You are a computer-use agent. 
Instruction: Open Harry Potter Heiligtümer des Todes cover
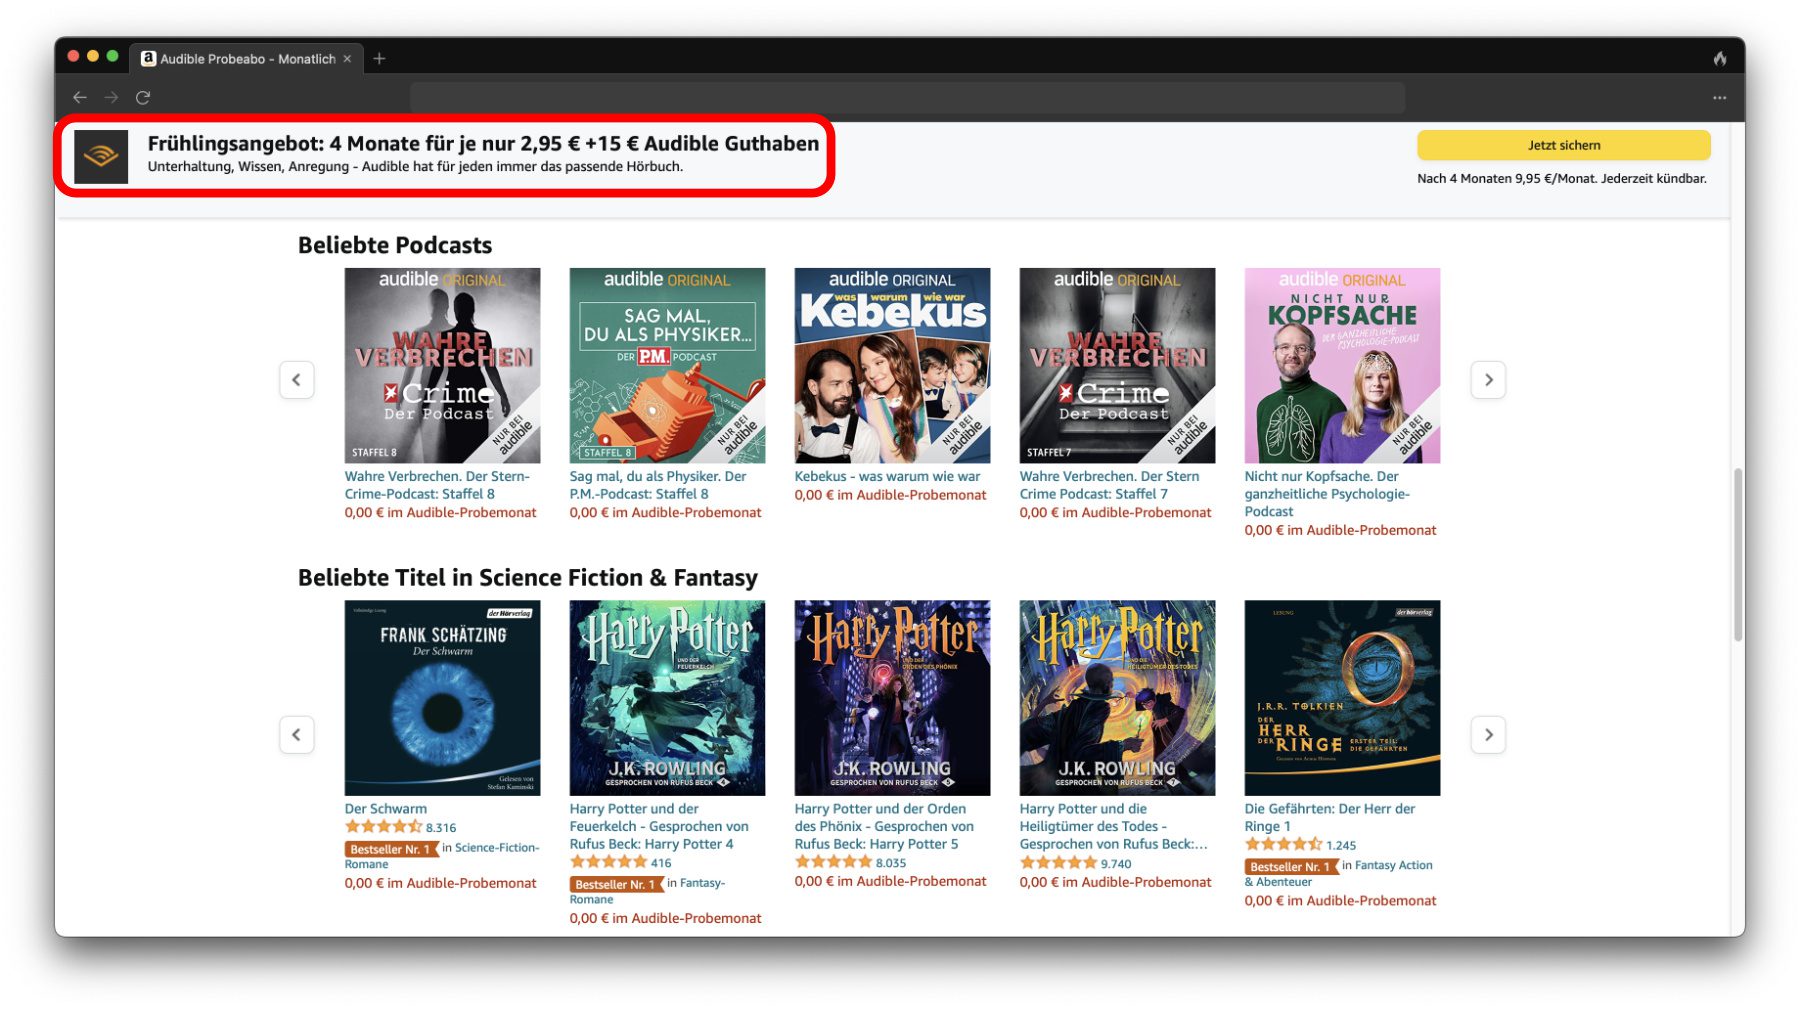1117,698
